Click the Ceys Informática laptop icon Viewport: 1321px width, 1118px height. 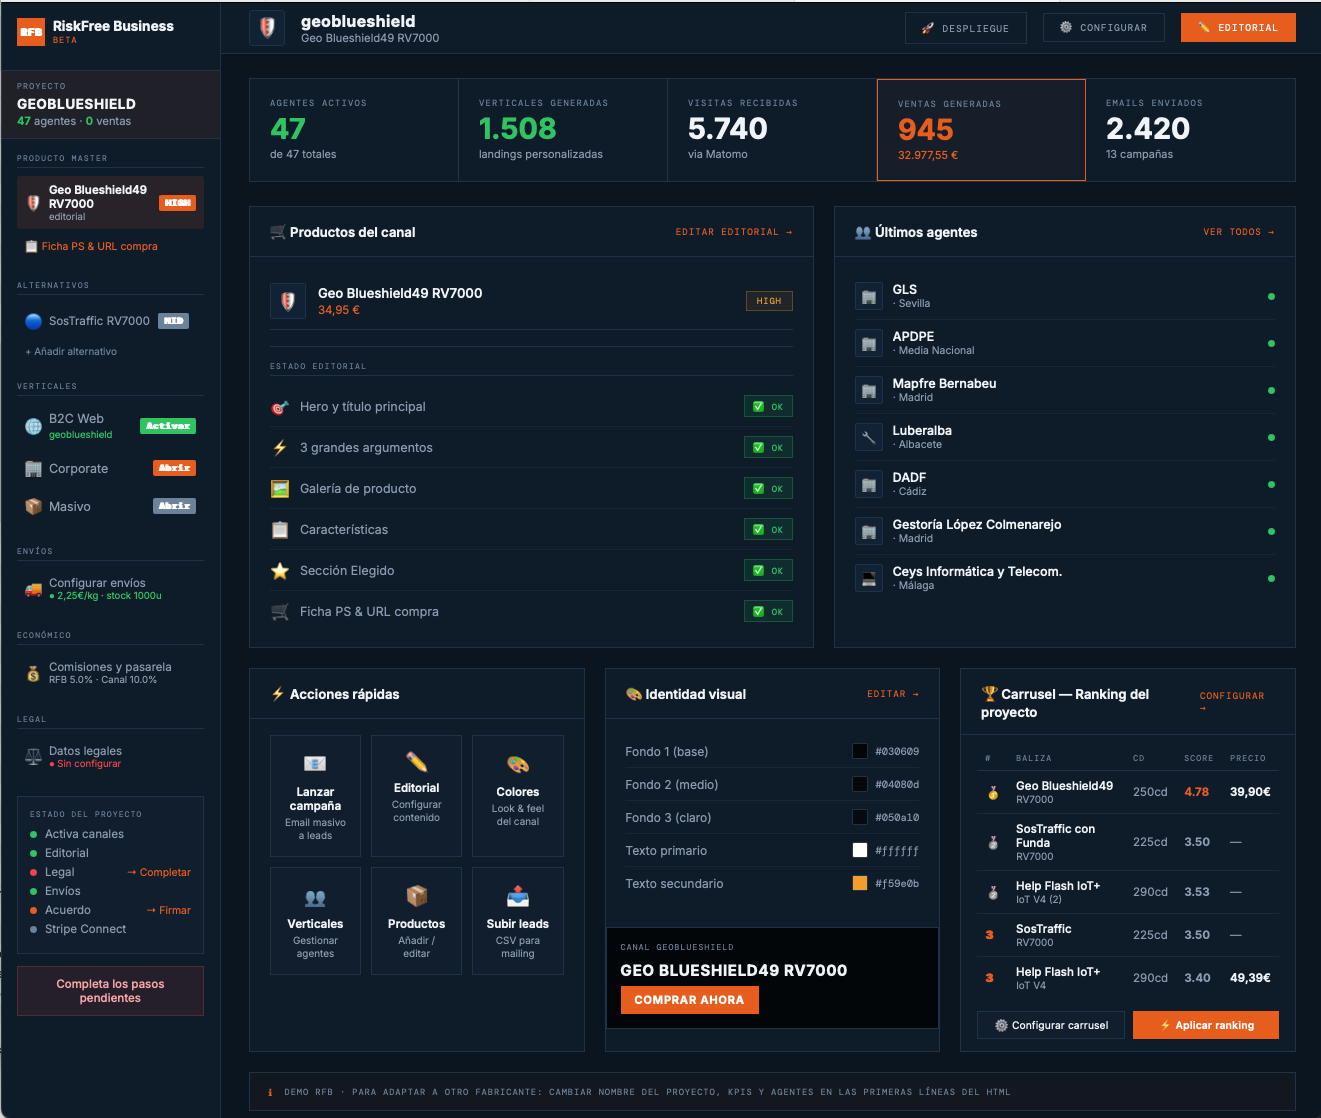(869, 578)
